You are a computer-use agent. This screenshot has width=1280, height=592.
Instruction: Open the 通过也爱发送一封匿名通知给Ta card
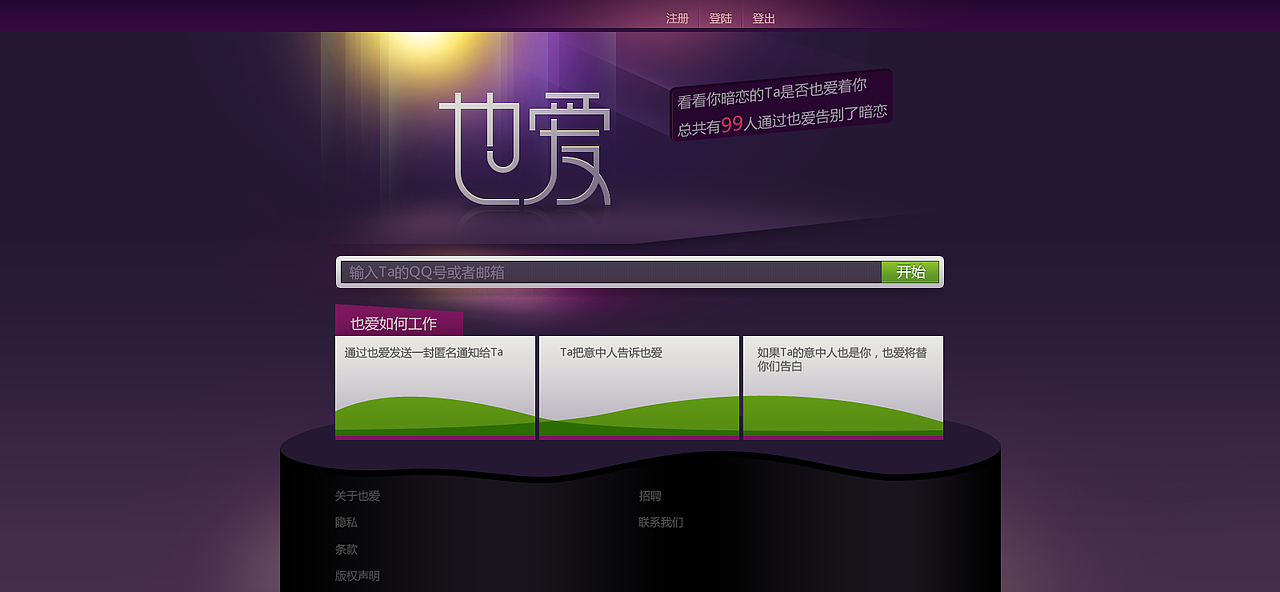click(x=435, y=388)
